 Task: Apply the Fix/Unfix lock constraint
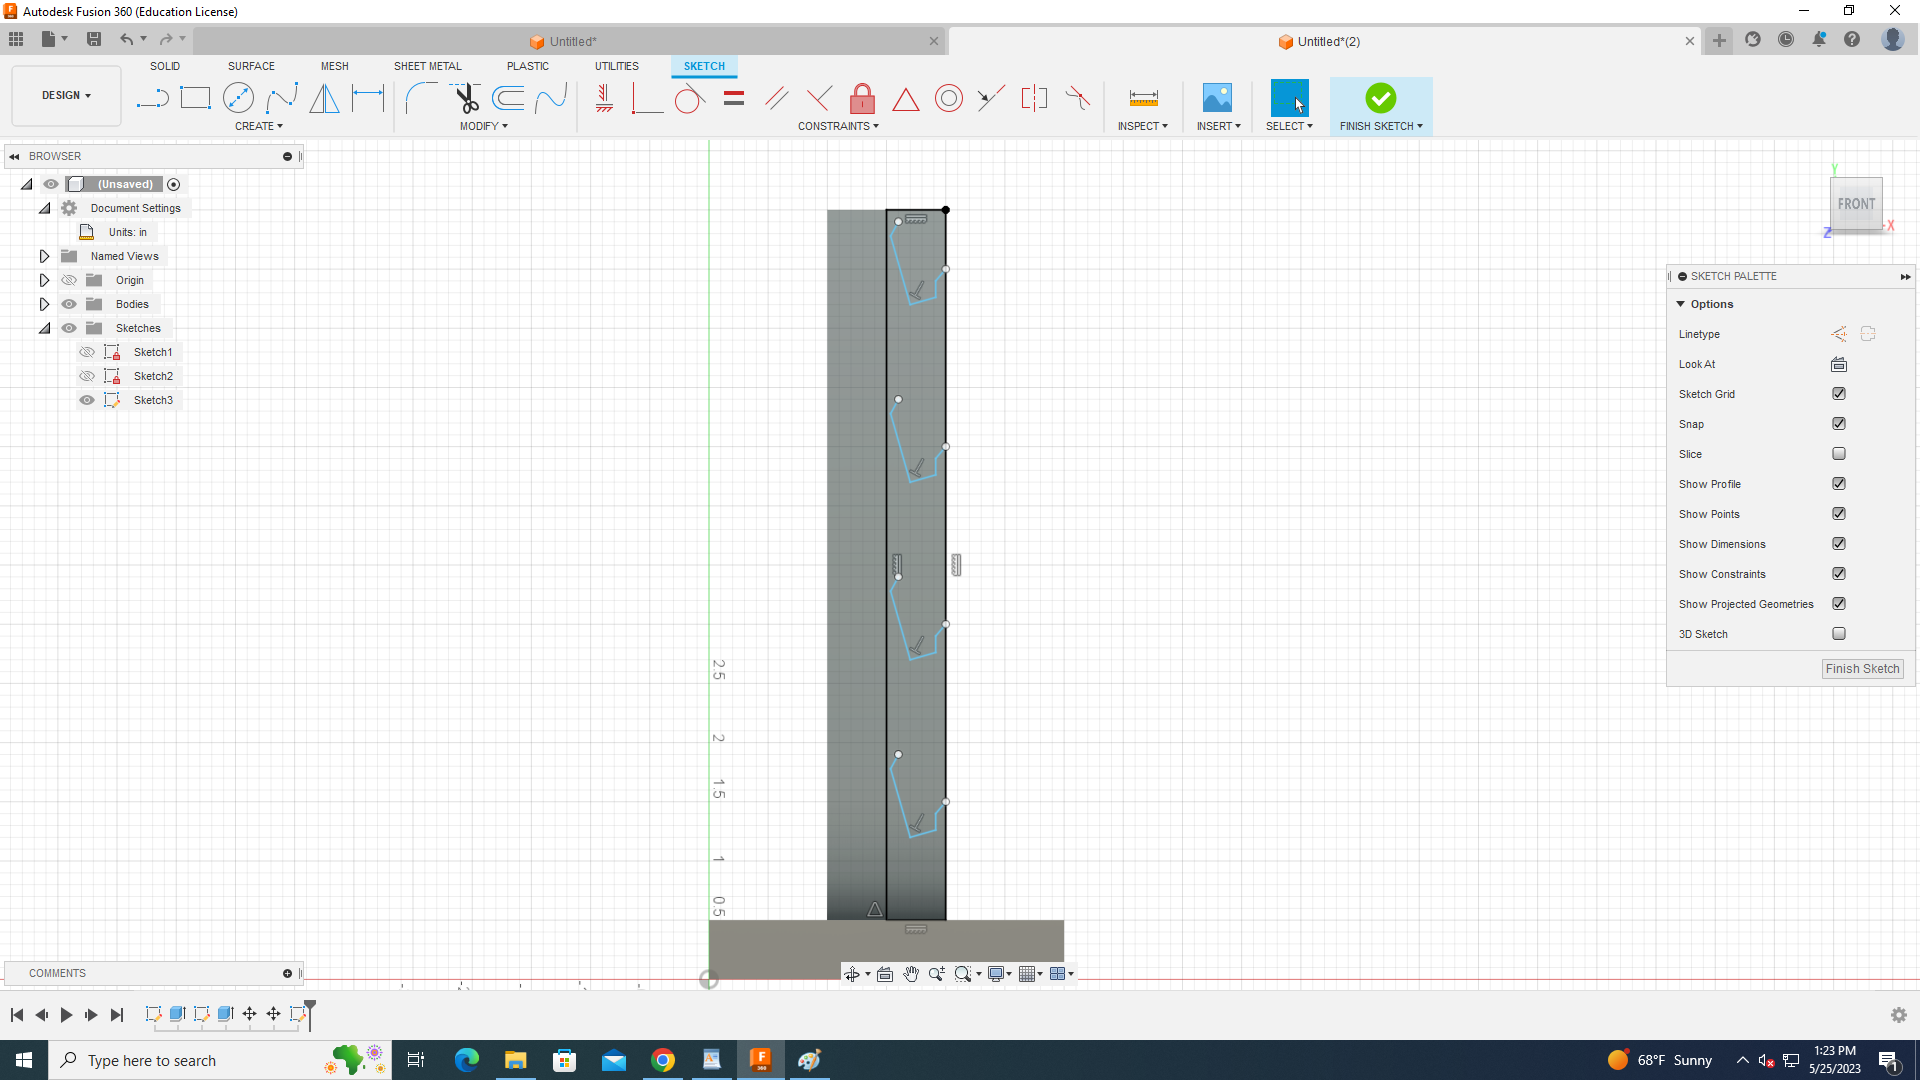tap(862, 98)
